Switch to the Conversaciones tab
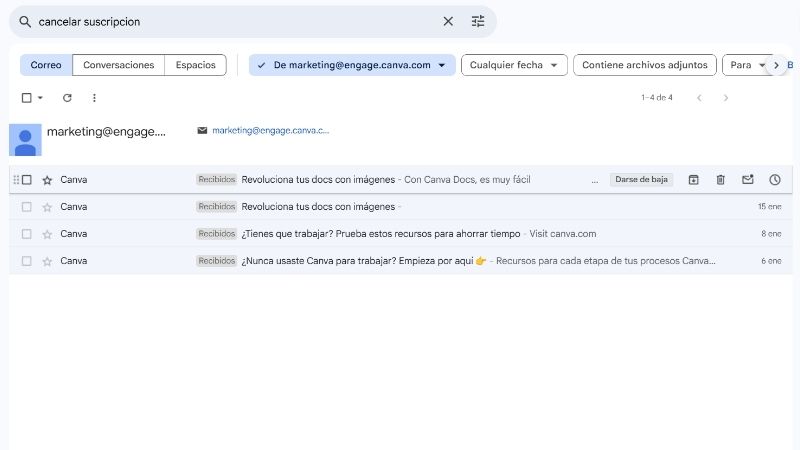The width and height of the screenshot is (800, 450). point(118,65)
